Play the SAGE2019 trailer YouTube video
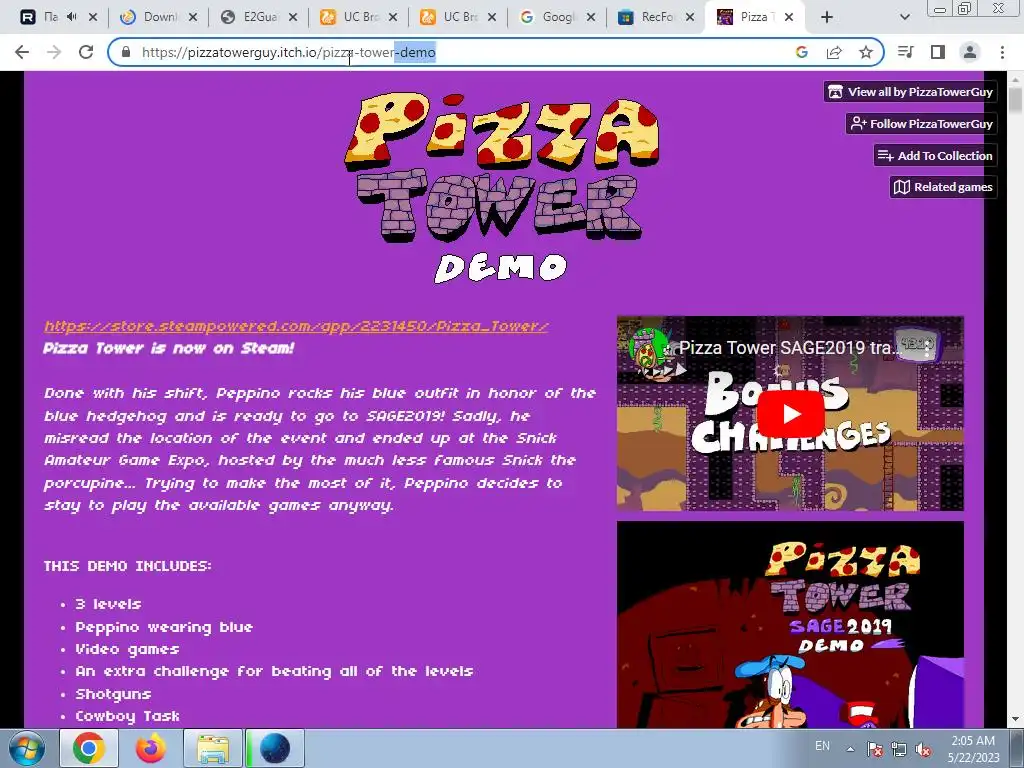Screen dimensions: 1024x768 [790, 414]
